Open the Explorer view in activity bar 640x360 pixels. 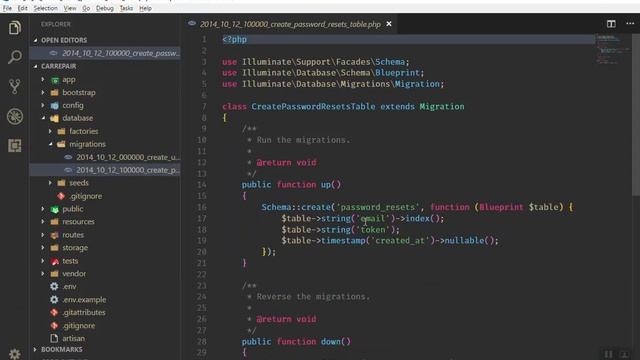(15, 28)
